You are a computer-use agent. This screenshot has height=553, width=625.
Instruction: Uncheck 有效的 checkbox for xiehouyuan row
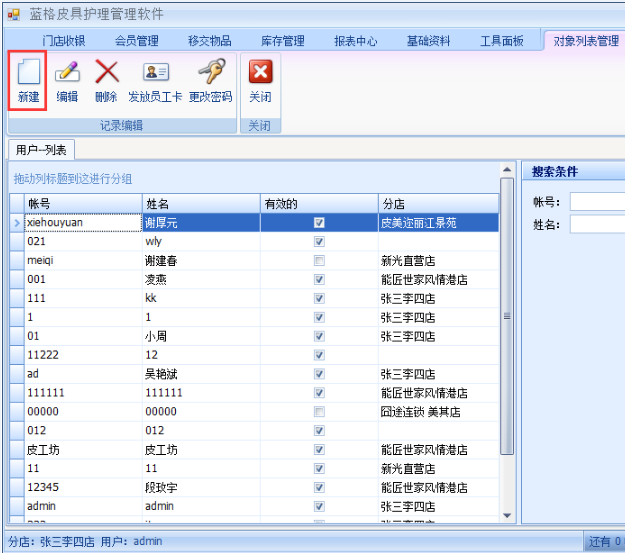319,223
